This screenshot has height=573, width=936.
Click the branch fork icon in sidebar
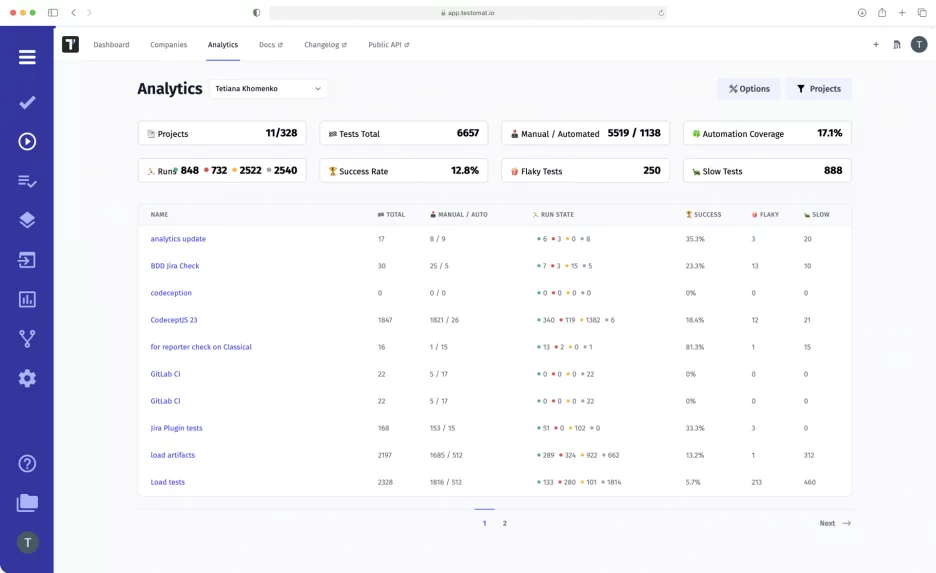point(27,339)
